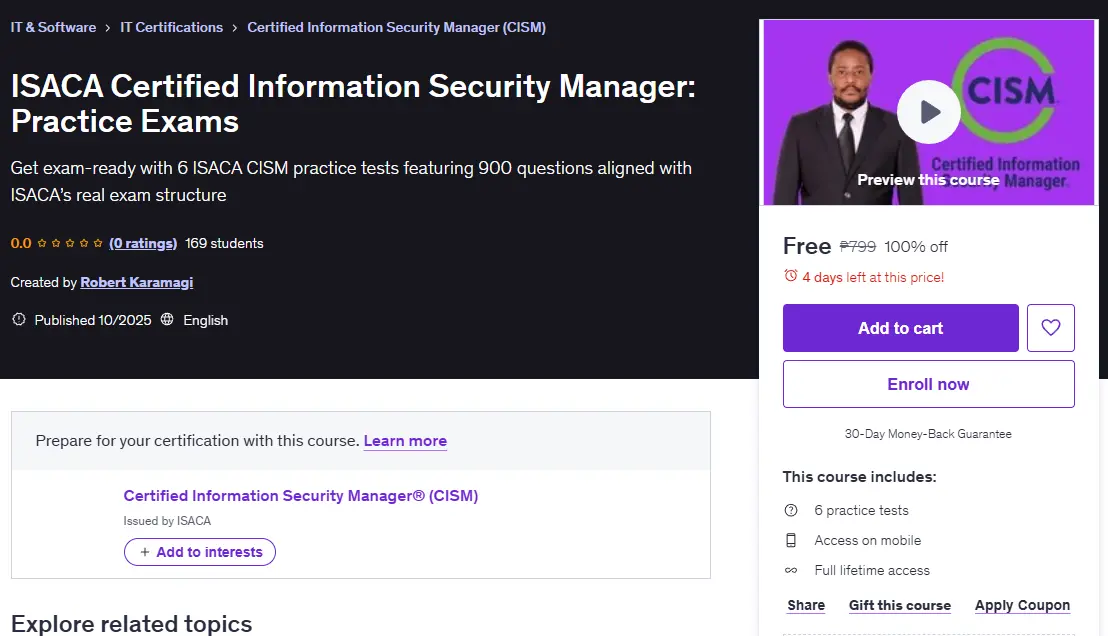The width and height of the screenshot is (1108, 636).
Task: Click the '6 practice tests' text
Action: coord(861,510)
